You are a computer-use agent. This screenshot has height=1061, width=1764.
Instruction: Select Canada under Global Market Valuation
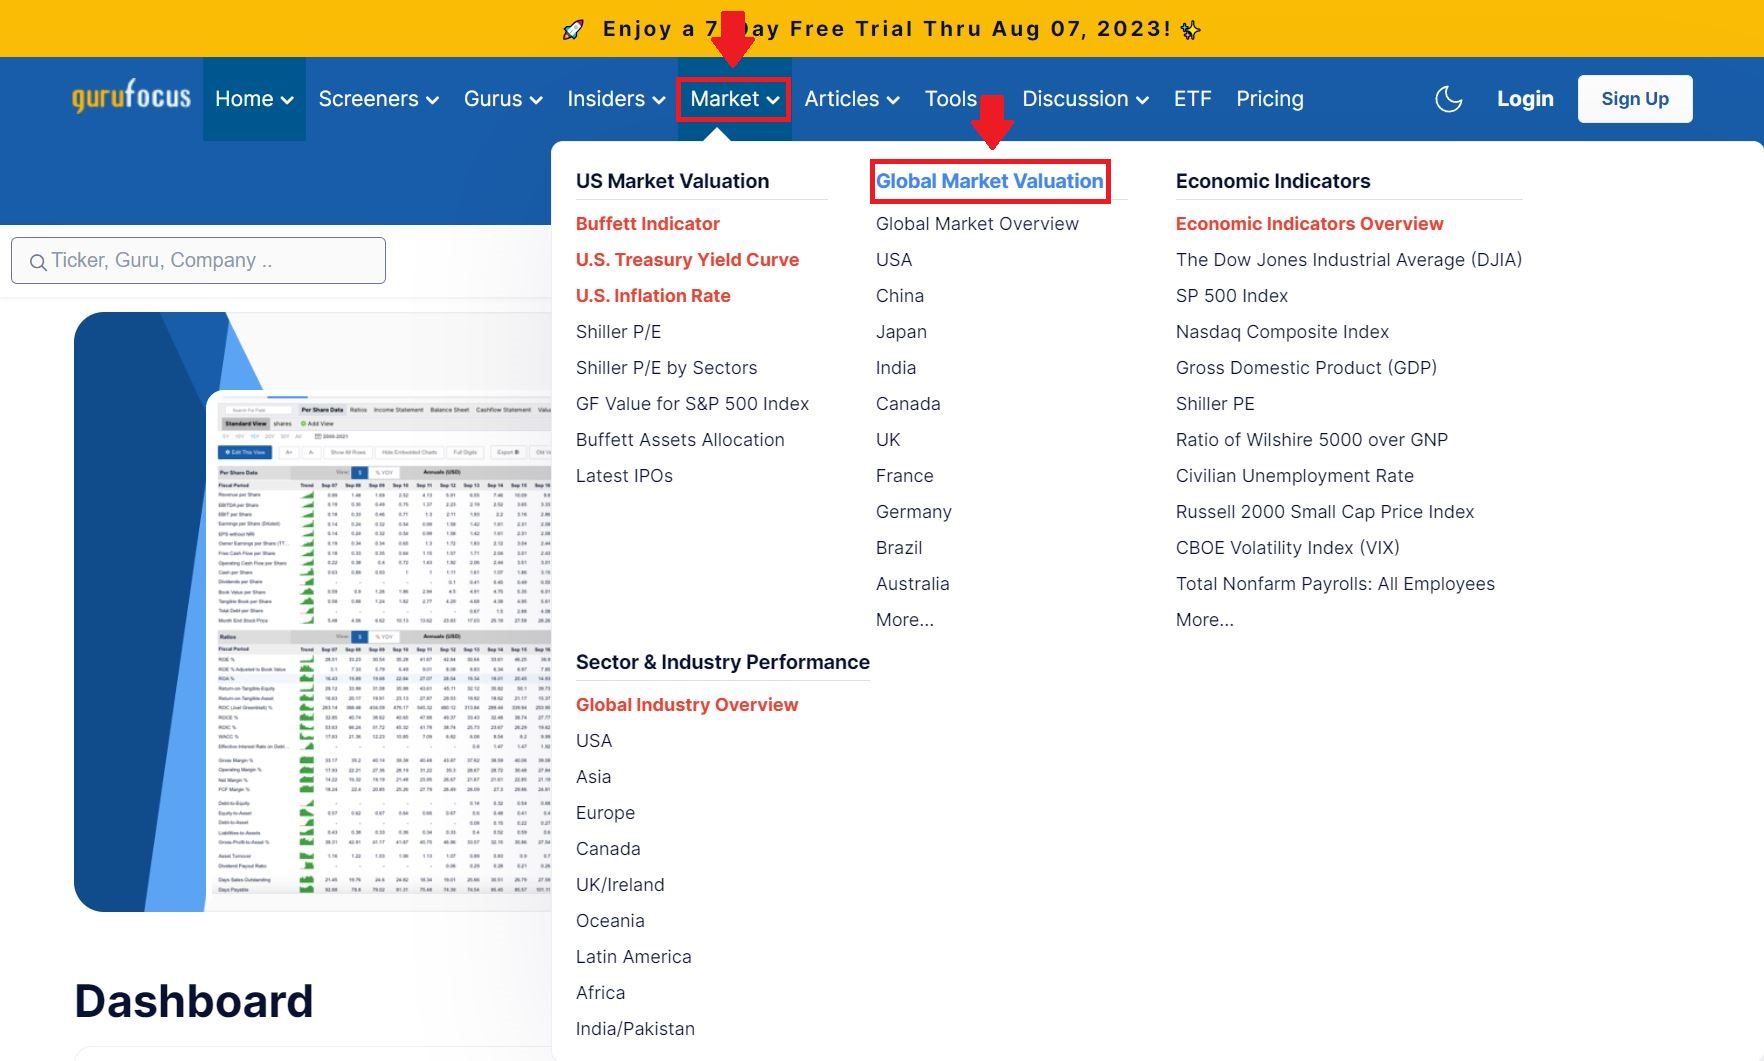coord(908,404)
